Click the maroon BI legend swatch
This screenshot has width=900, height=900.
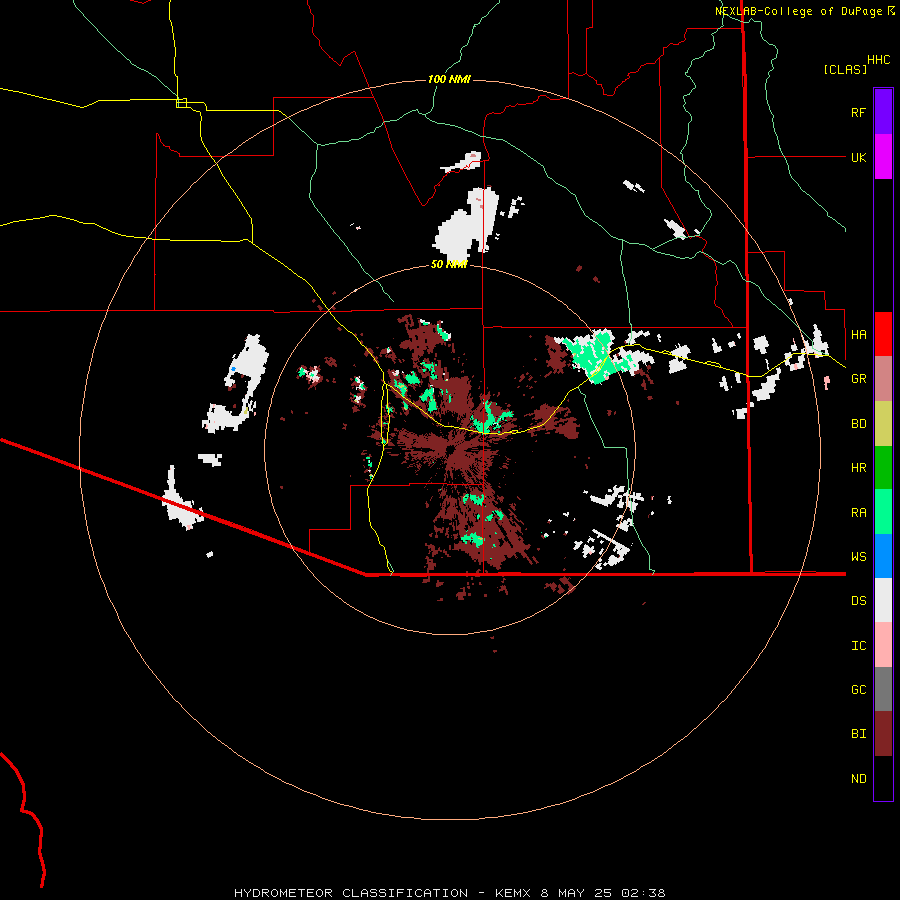(883, 734)
